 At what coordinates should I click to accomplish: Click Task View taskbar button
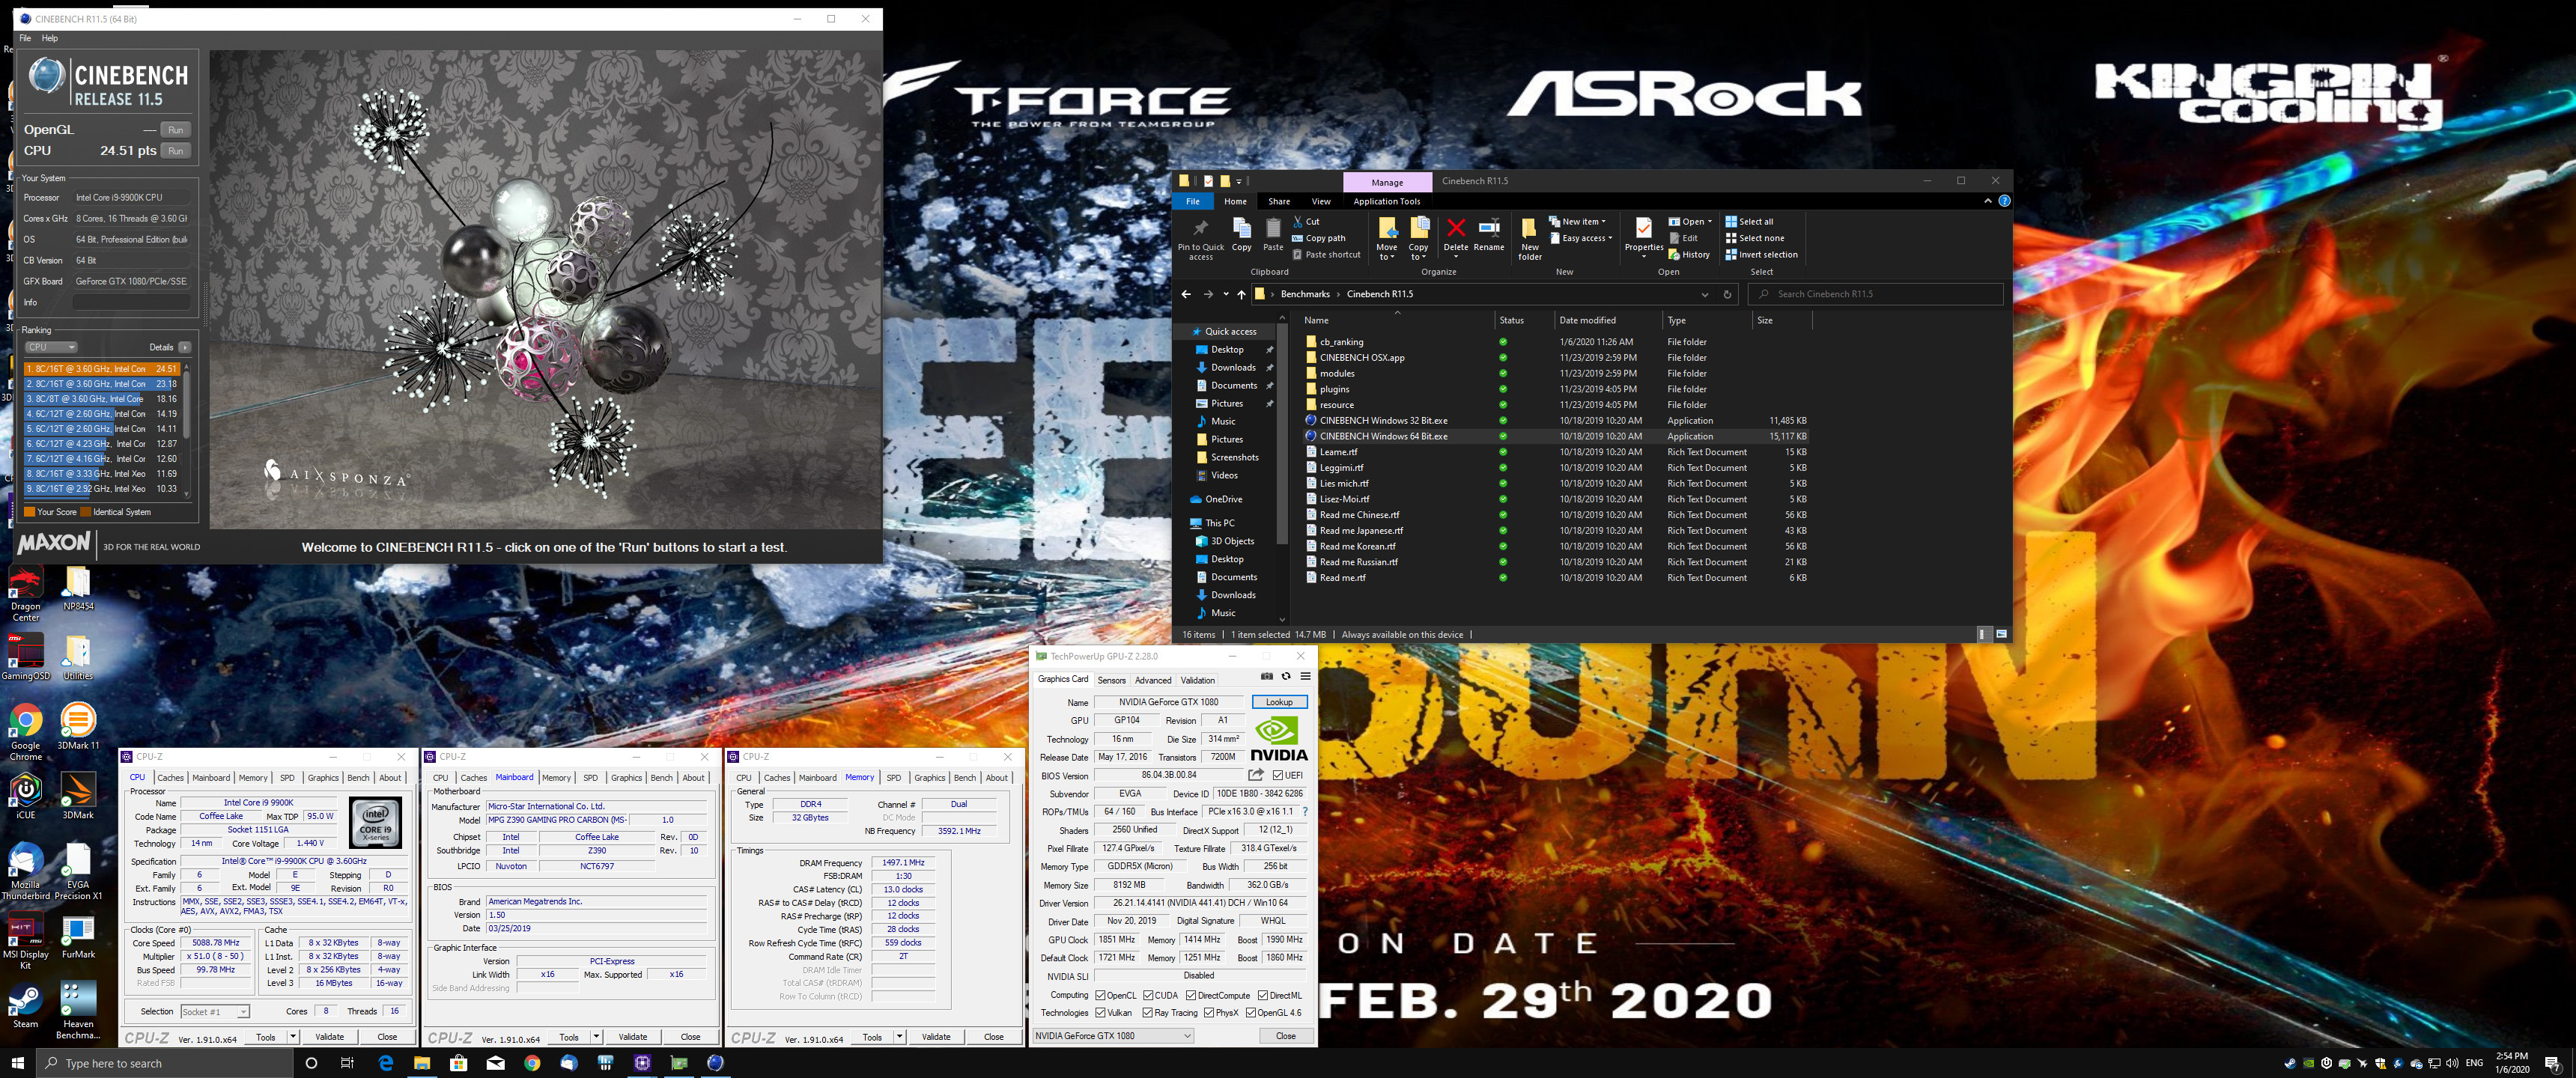347,1063
